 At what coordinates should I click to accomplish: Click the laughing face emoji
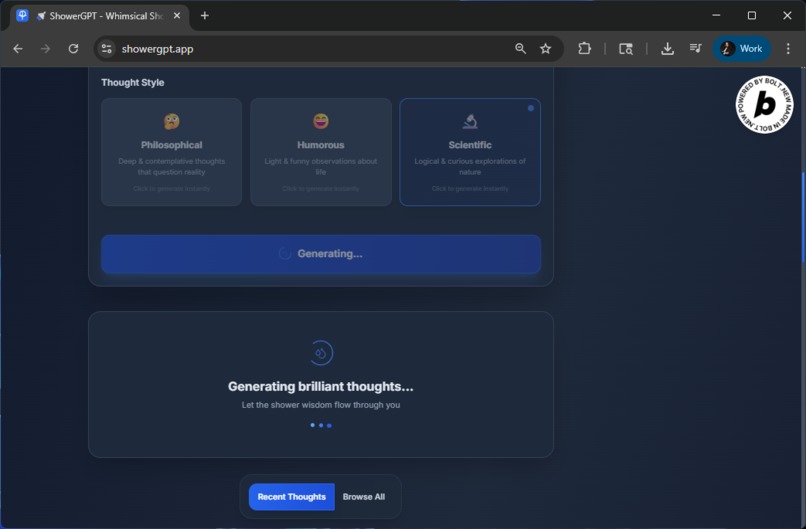click(x=321, y=121)
